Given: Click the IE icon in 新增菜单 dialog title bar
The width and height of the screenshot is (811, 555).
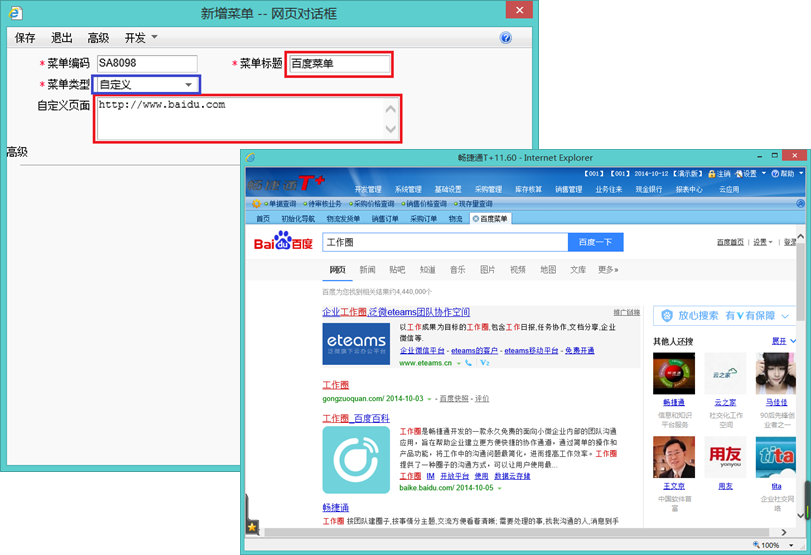Looking at the screenshot, I should tap(16, 12).
